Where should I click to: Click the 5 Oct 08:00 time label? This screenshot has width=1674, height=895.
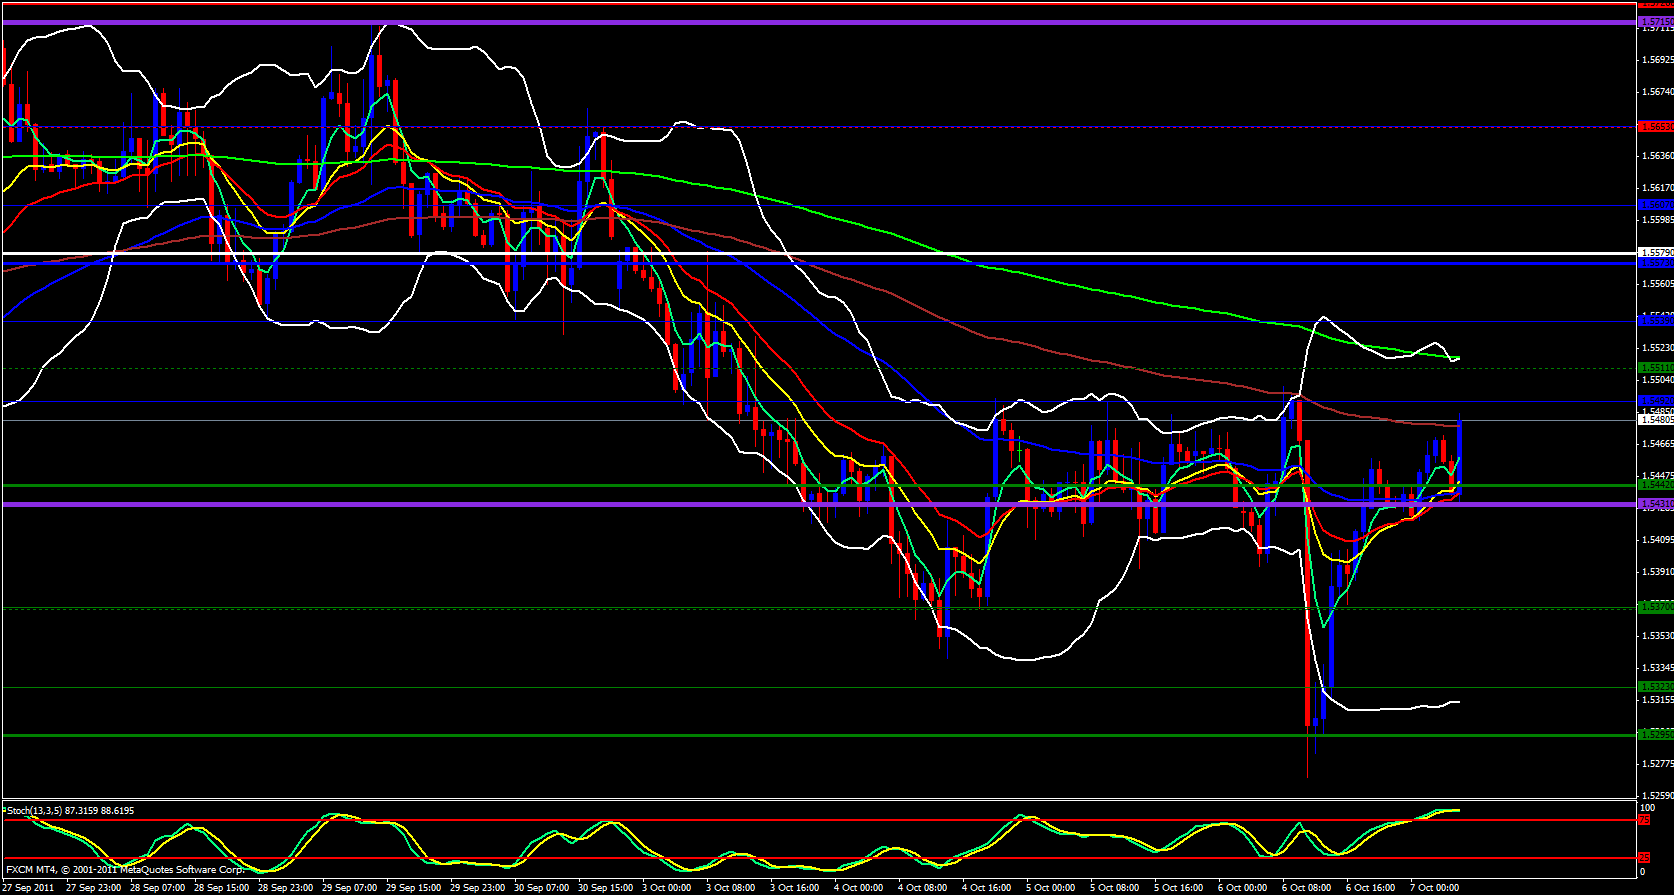coord(1114,888)
